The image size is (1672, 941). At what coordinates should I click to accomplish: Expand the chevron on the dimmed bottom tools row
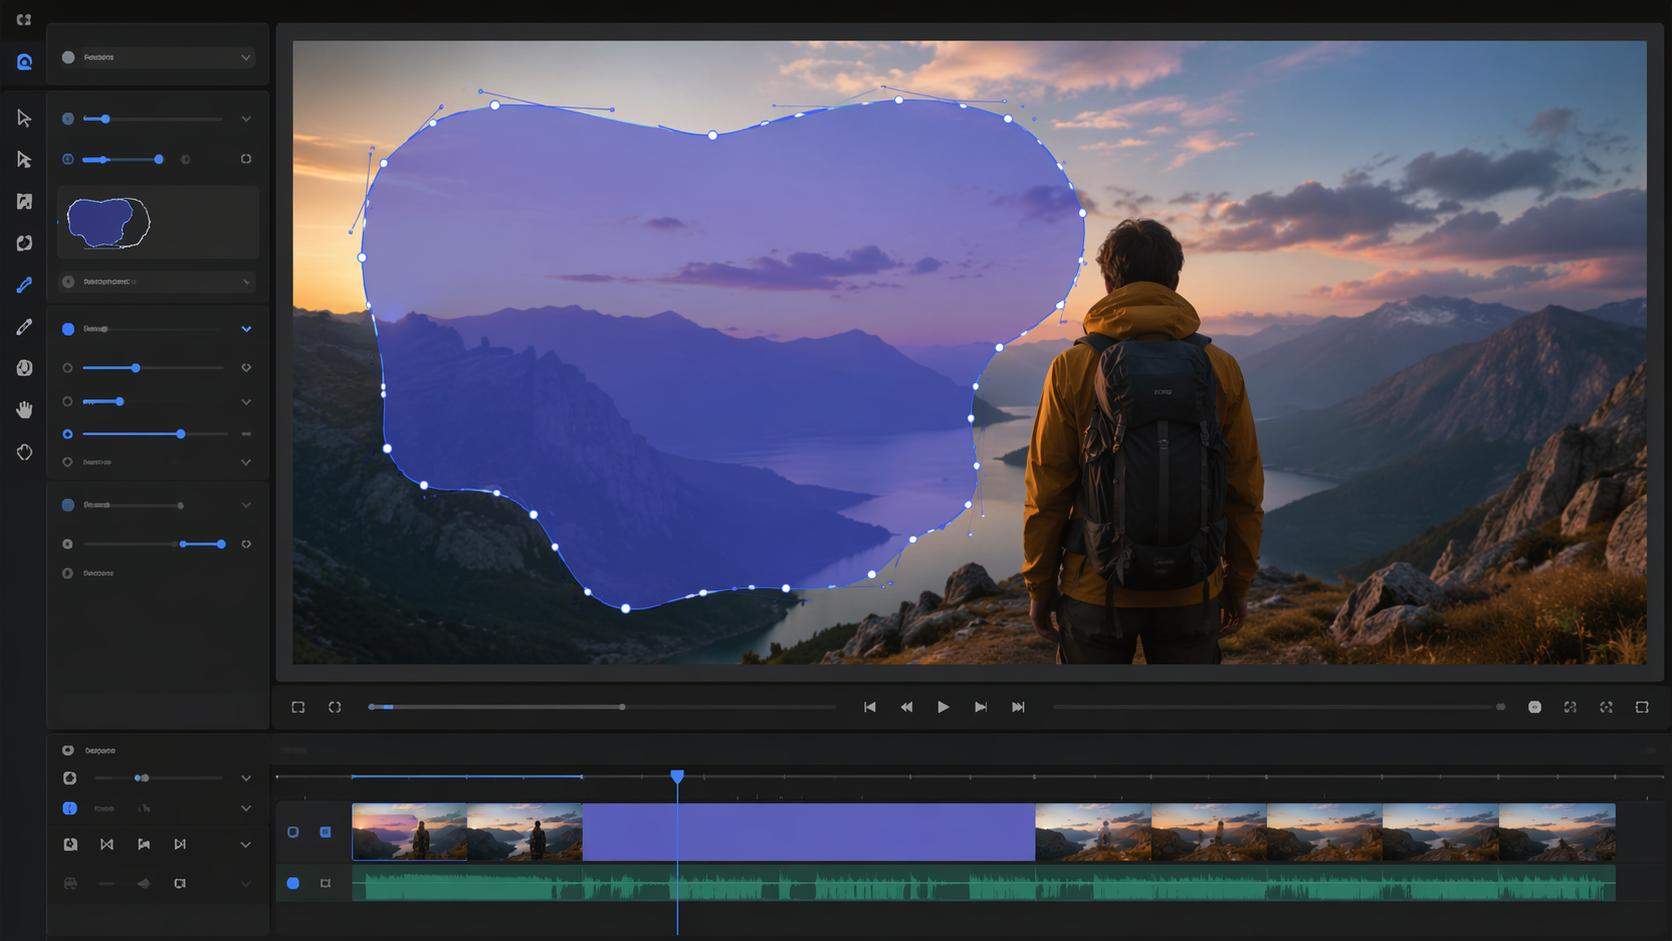point(246,884)
